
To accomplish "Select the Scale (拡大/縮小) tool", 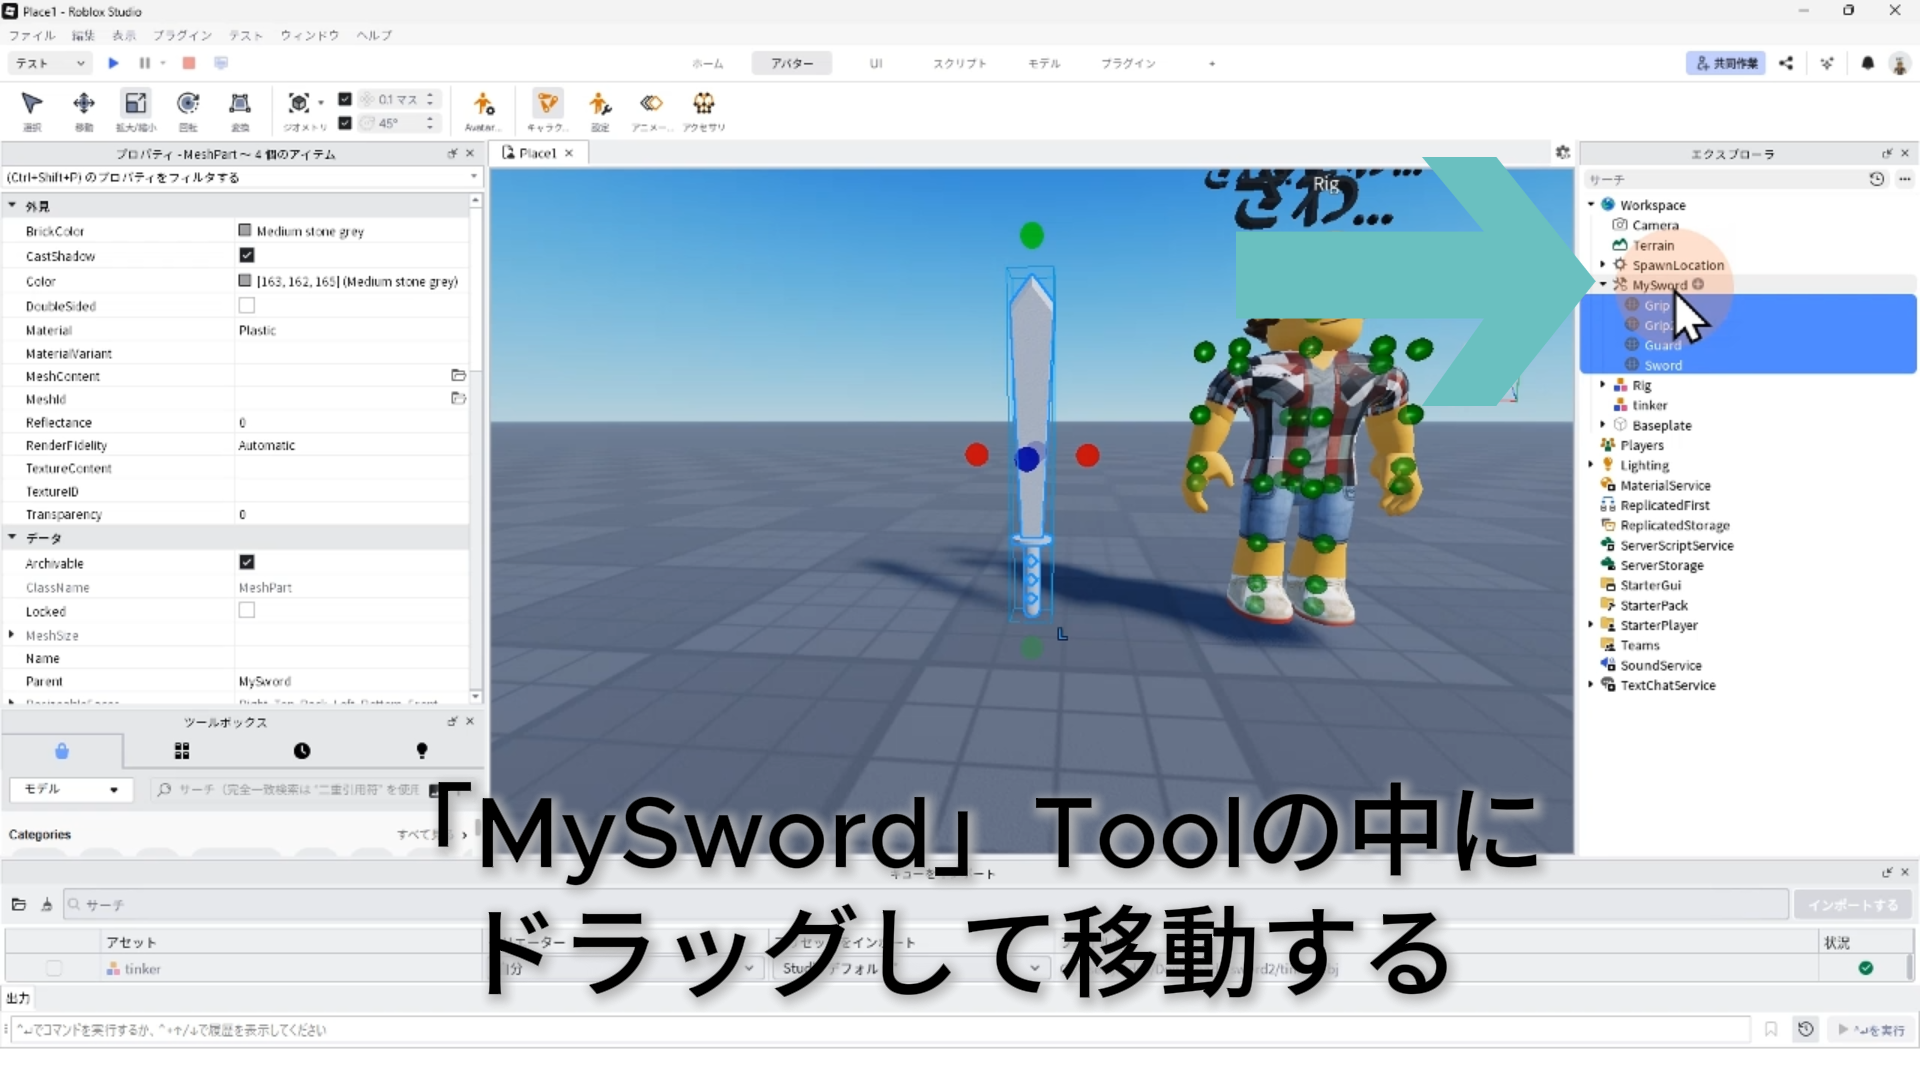I will 135,104.
